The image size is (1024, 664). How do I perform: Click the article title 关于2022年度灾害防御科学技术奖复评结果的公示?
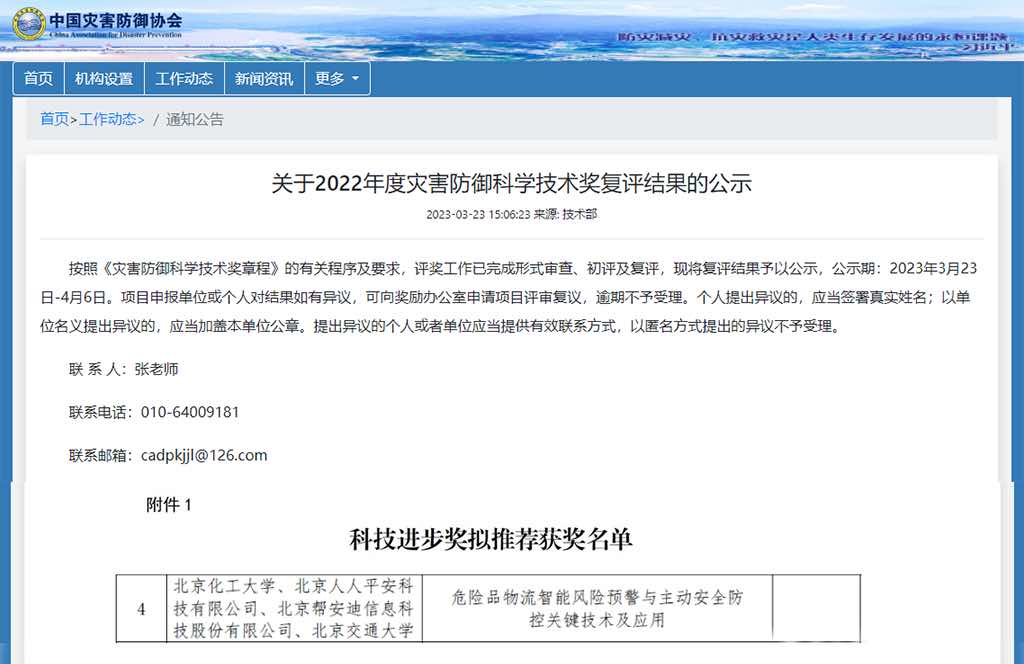511,183
